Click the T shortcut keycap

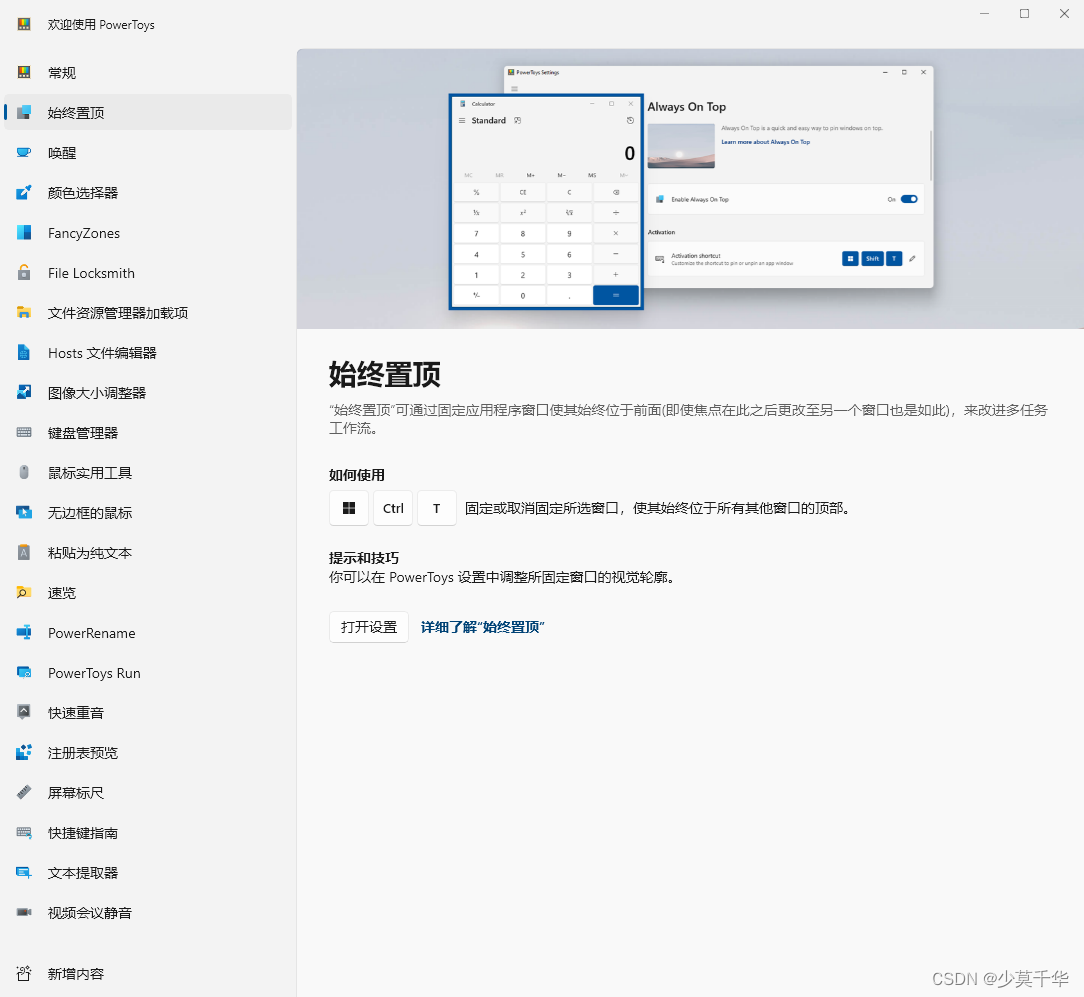tap(437, 508)
